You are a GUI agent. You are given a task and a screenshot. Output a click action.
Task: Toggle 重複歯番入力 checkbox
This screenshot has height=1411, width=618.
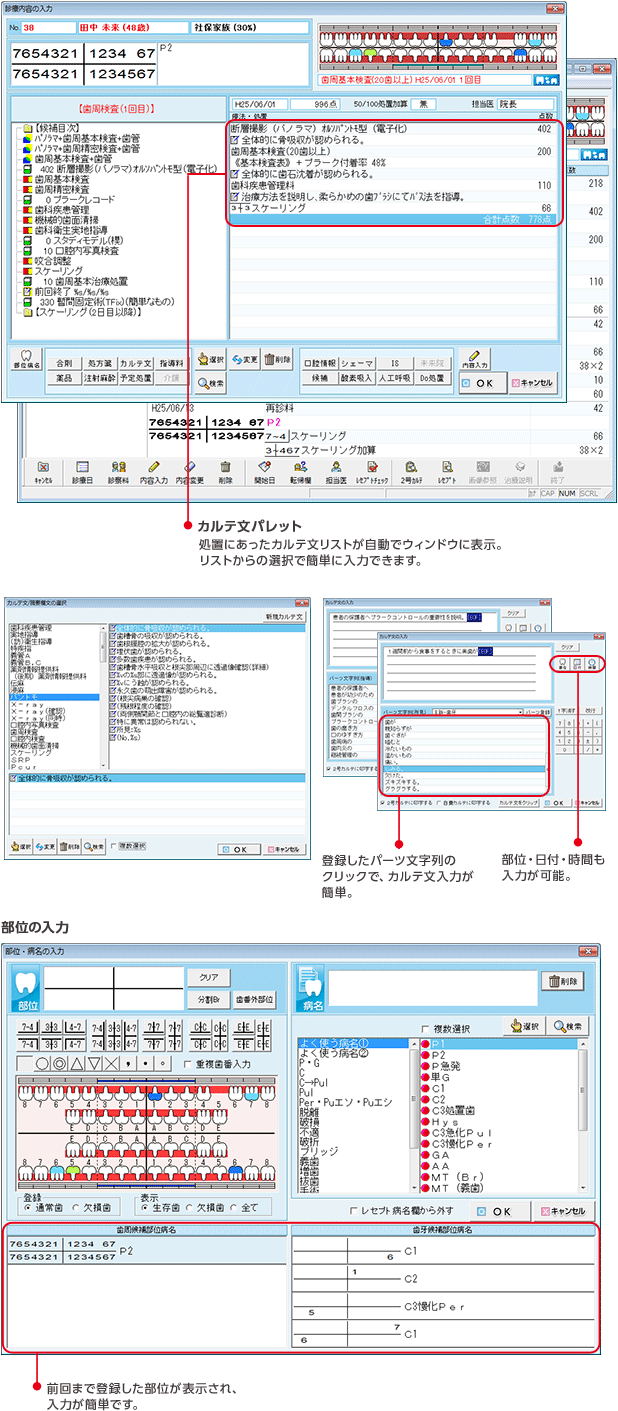(189, 1065)
